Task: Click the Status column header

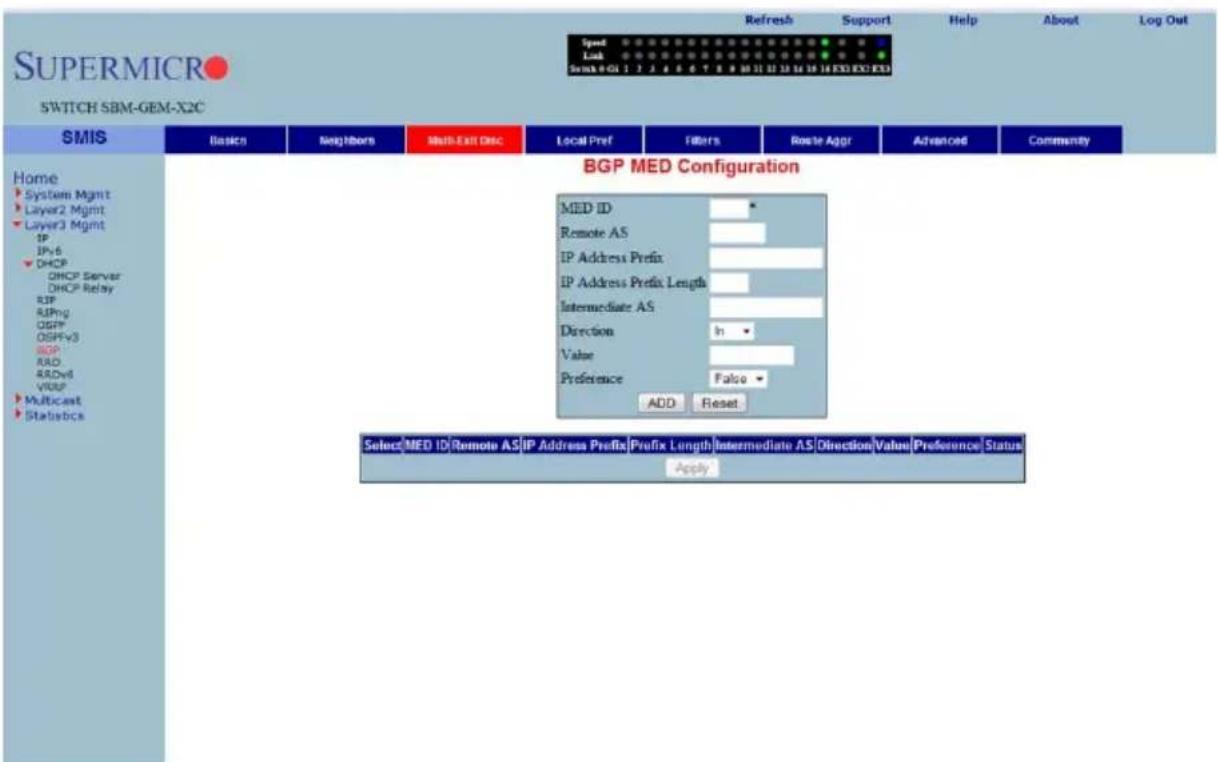Action: click(1002, 444)
